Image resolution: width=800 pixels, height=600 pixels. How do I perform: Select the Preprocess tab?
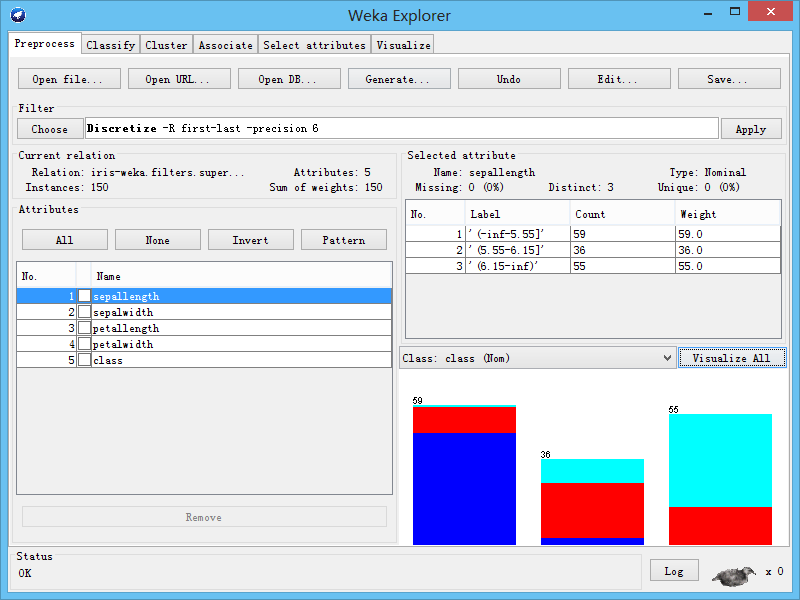pos(44,43)
